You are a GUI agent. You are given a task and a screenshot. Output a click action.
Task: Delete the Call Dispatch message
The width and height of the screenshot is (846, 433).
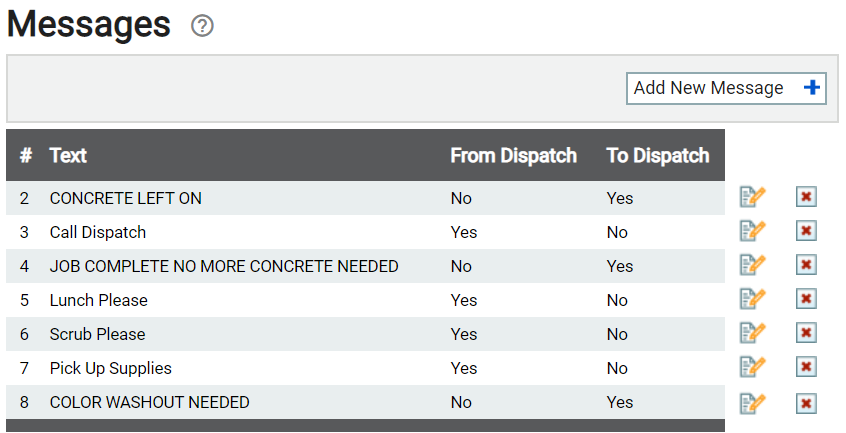(806, 231)
